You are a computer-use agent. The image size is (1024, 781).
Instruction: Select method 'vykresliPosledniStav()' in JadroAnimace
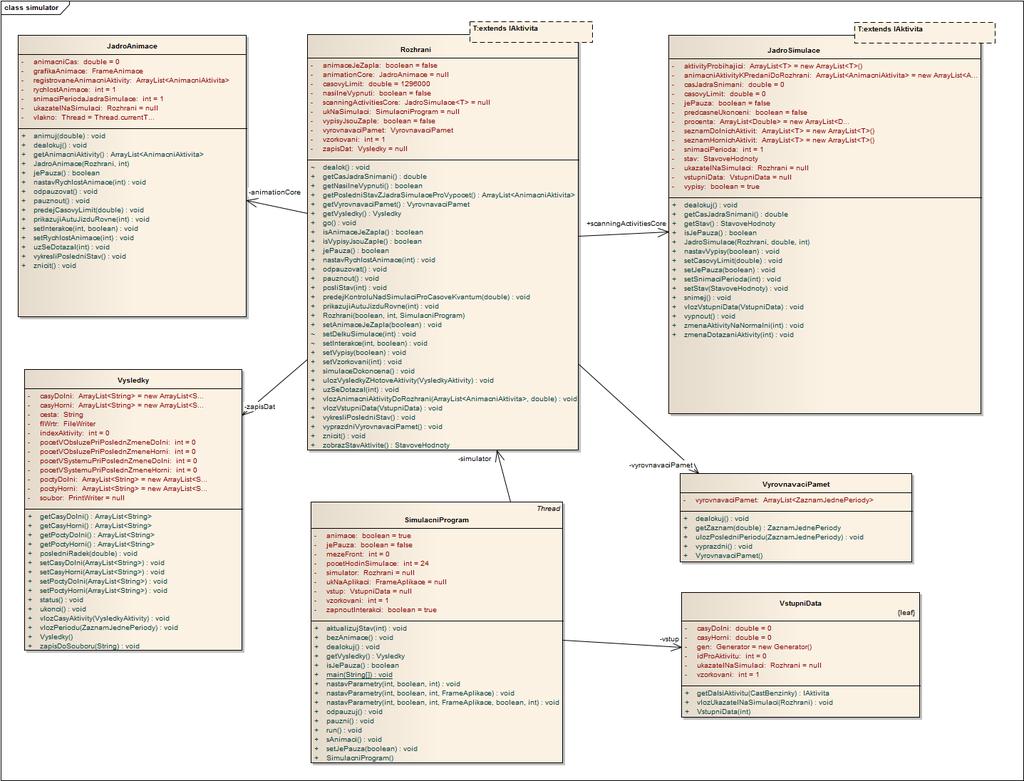pos(80,257)
